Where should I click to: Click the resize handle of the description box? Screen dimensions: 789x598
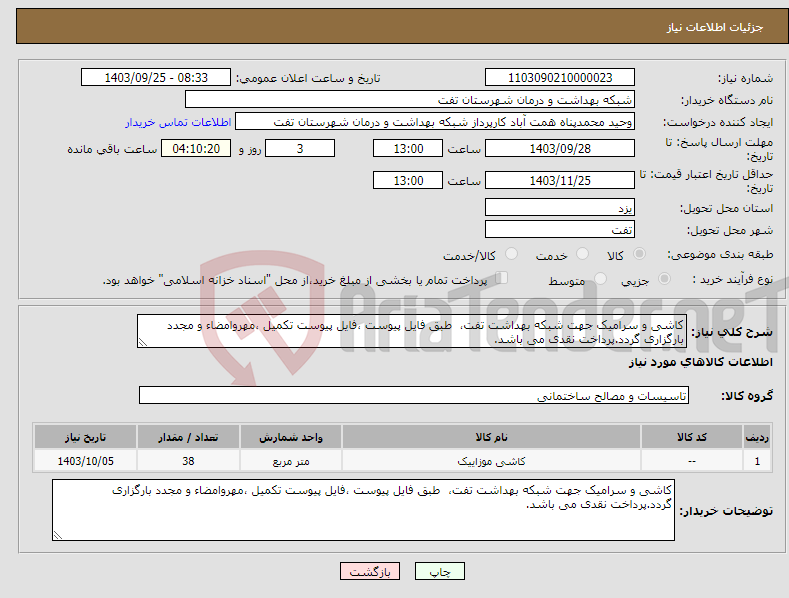coord(143,342)
